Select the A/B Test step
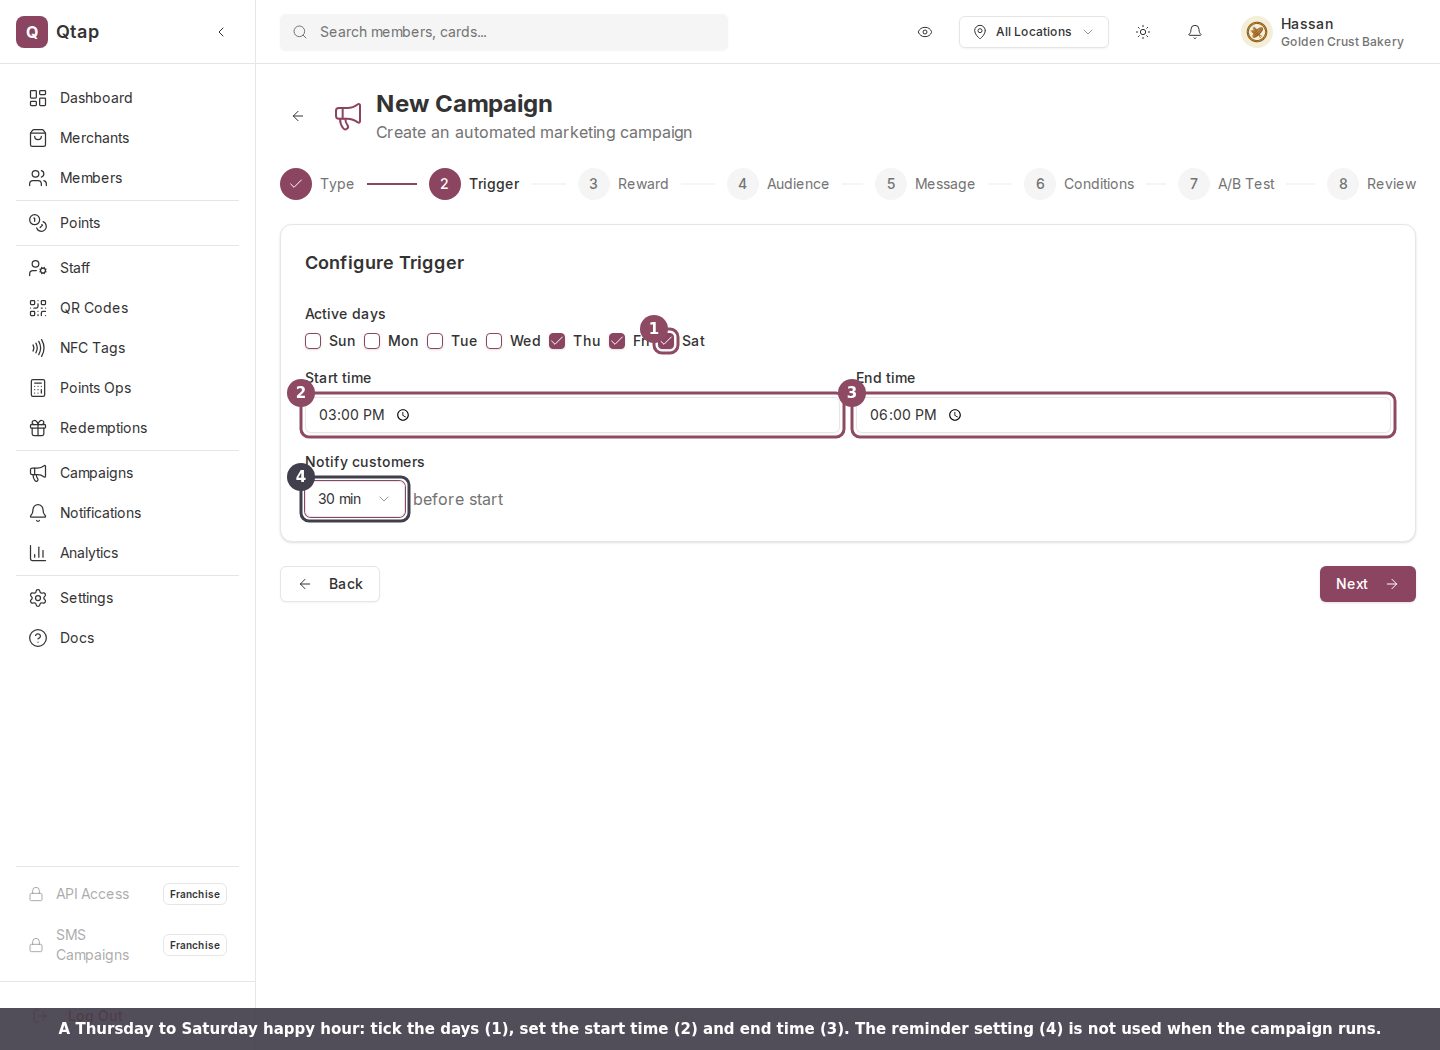1440x1050 pixels. 1226,184
